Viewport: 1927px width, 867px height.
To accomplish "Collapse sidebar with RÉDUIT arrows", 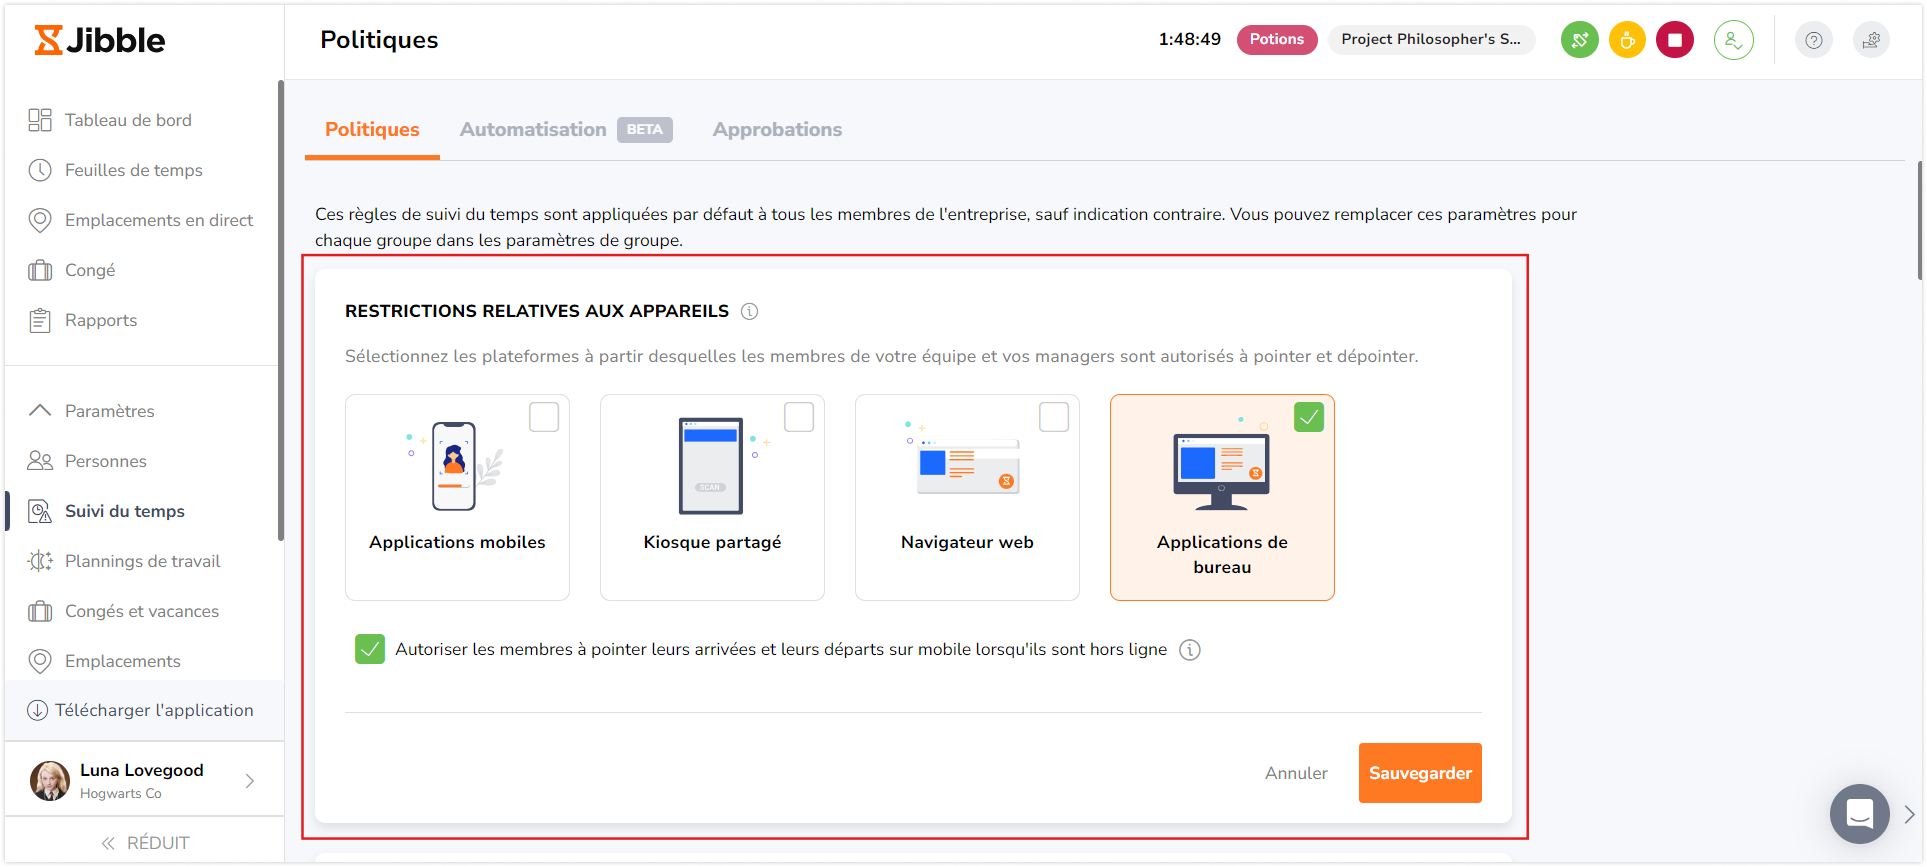I will pyautogui.click(x=109, y=843).
